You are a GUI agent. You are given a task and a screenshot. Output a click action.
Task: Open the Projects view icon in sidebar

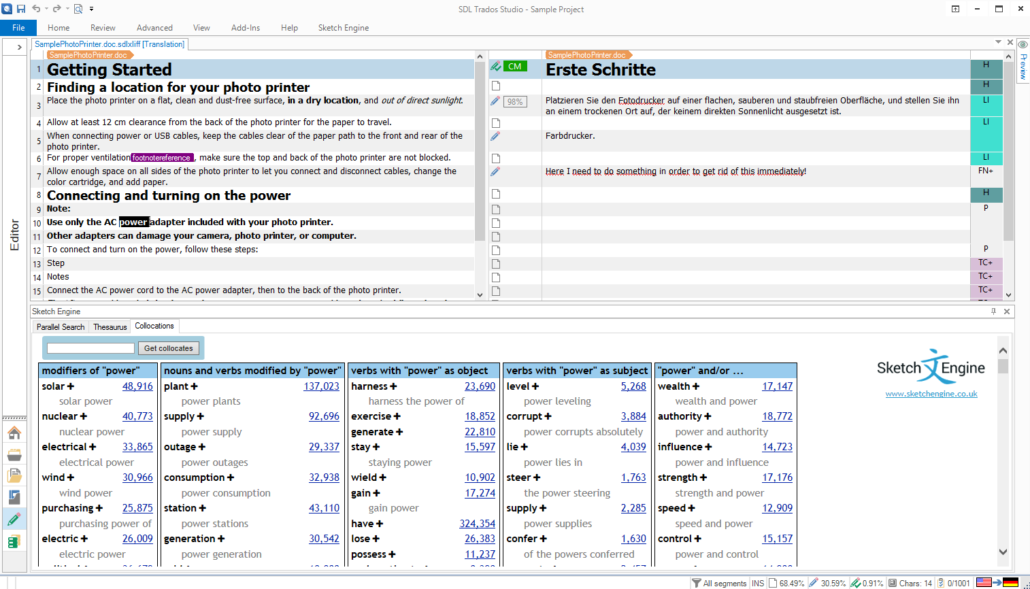coord(14,454)
